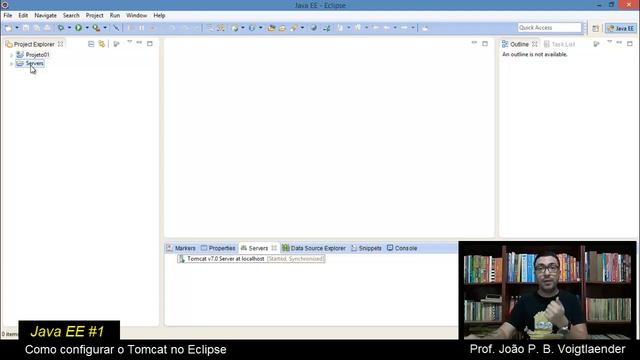Close the Outline view tab
Viewport: 640px width, 360px height.
(535, 44)
